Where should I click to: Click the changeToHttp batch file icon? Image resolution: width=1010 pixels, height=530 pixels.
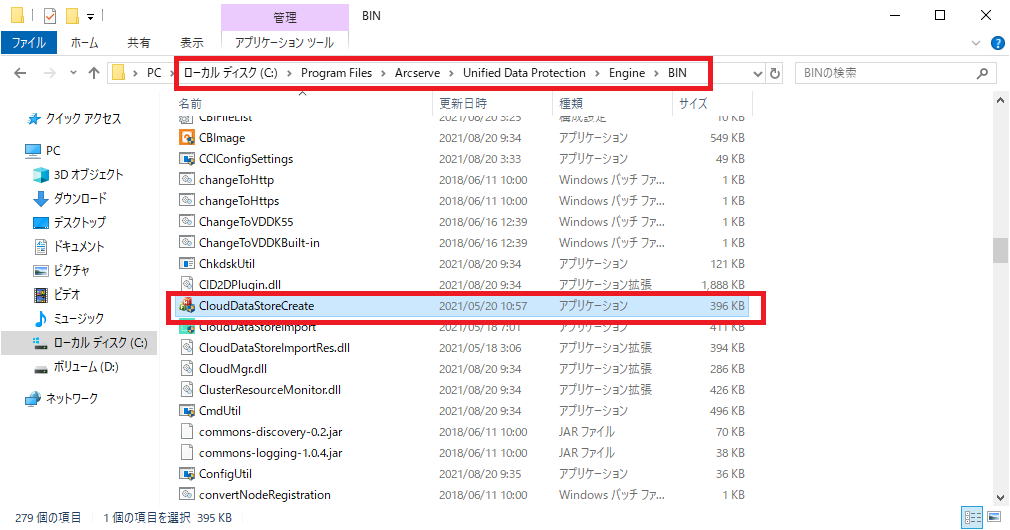click(187, 180)
